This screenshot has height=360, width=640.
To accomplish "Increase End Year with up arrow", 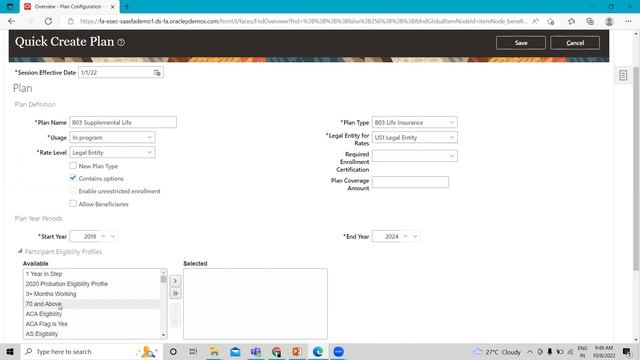I will pyautogui.click(x=406, y=236).
